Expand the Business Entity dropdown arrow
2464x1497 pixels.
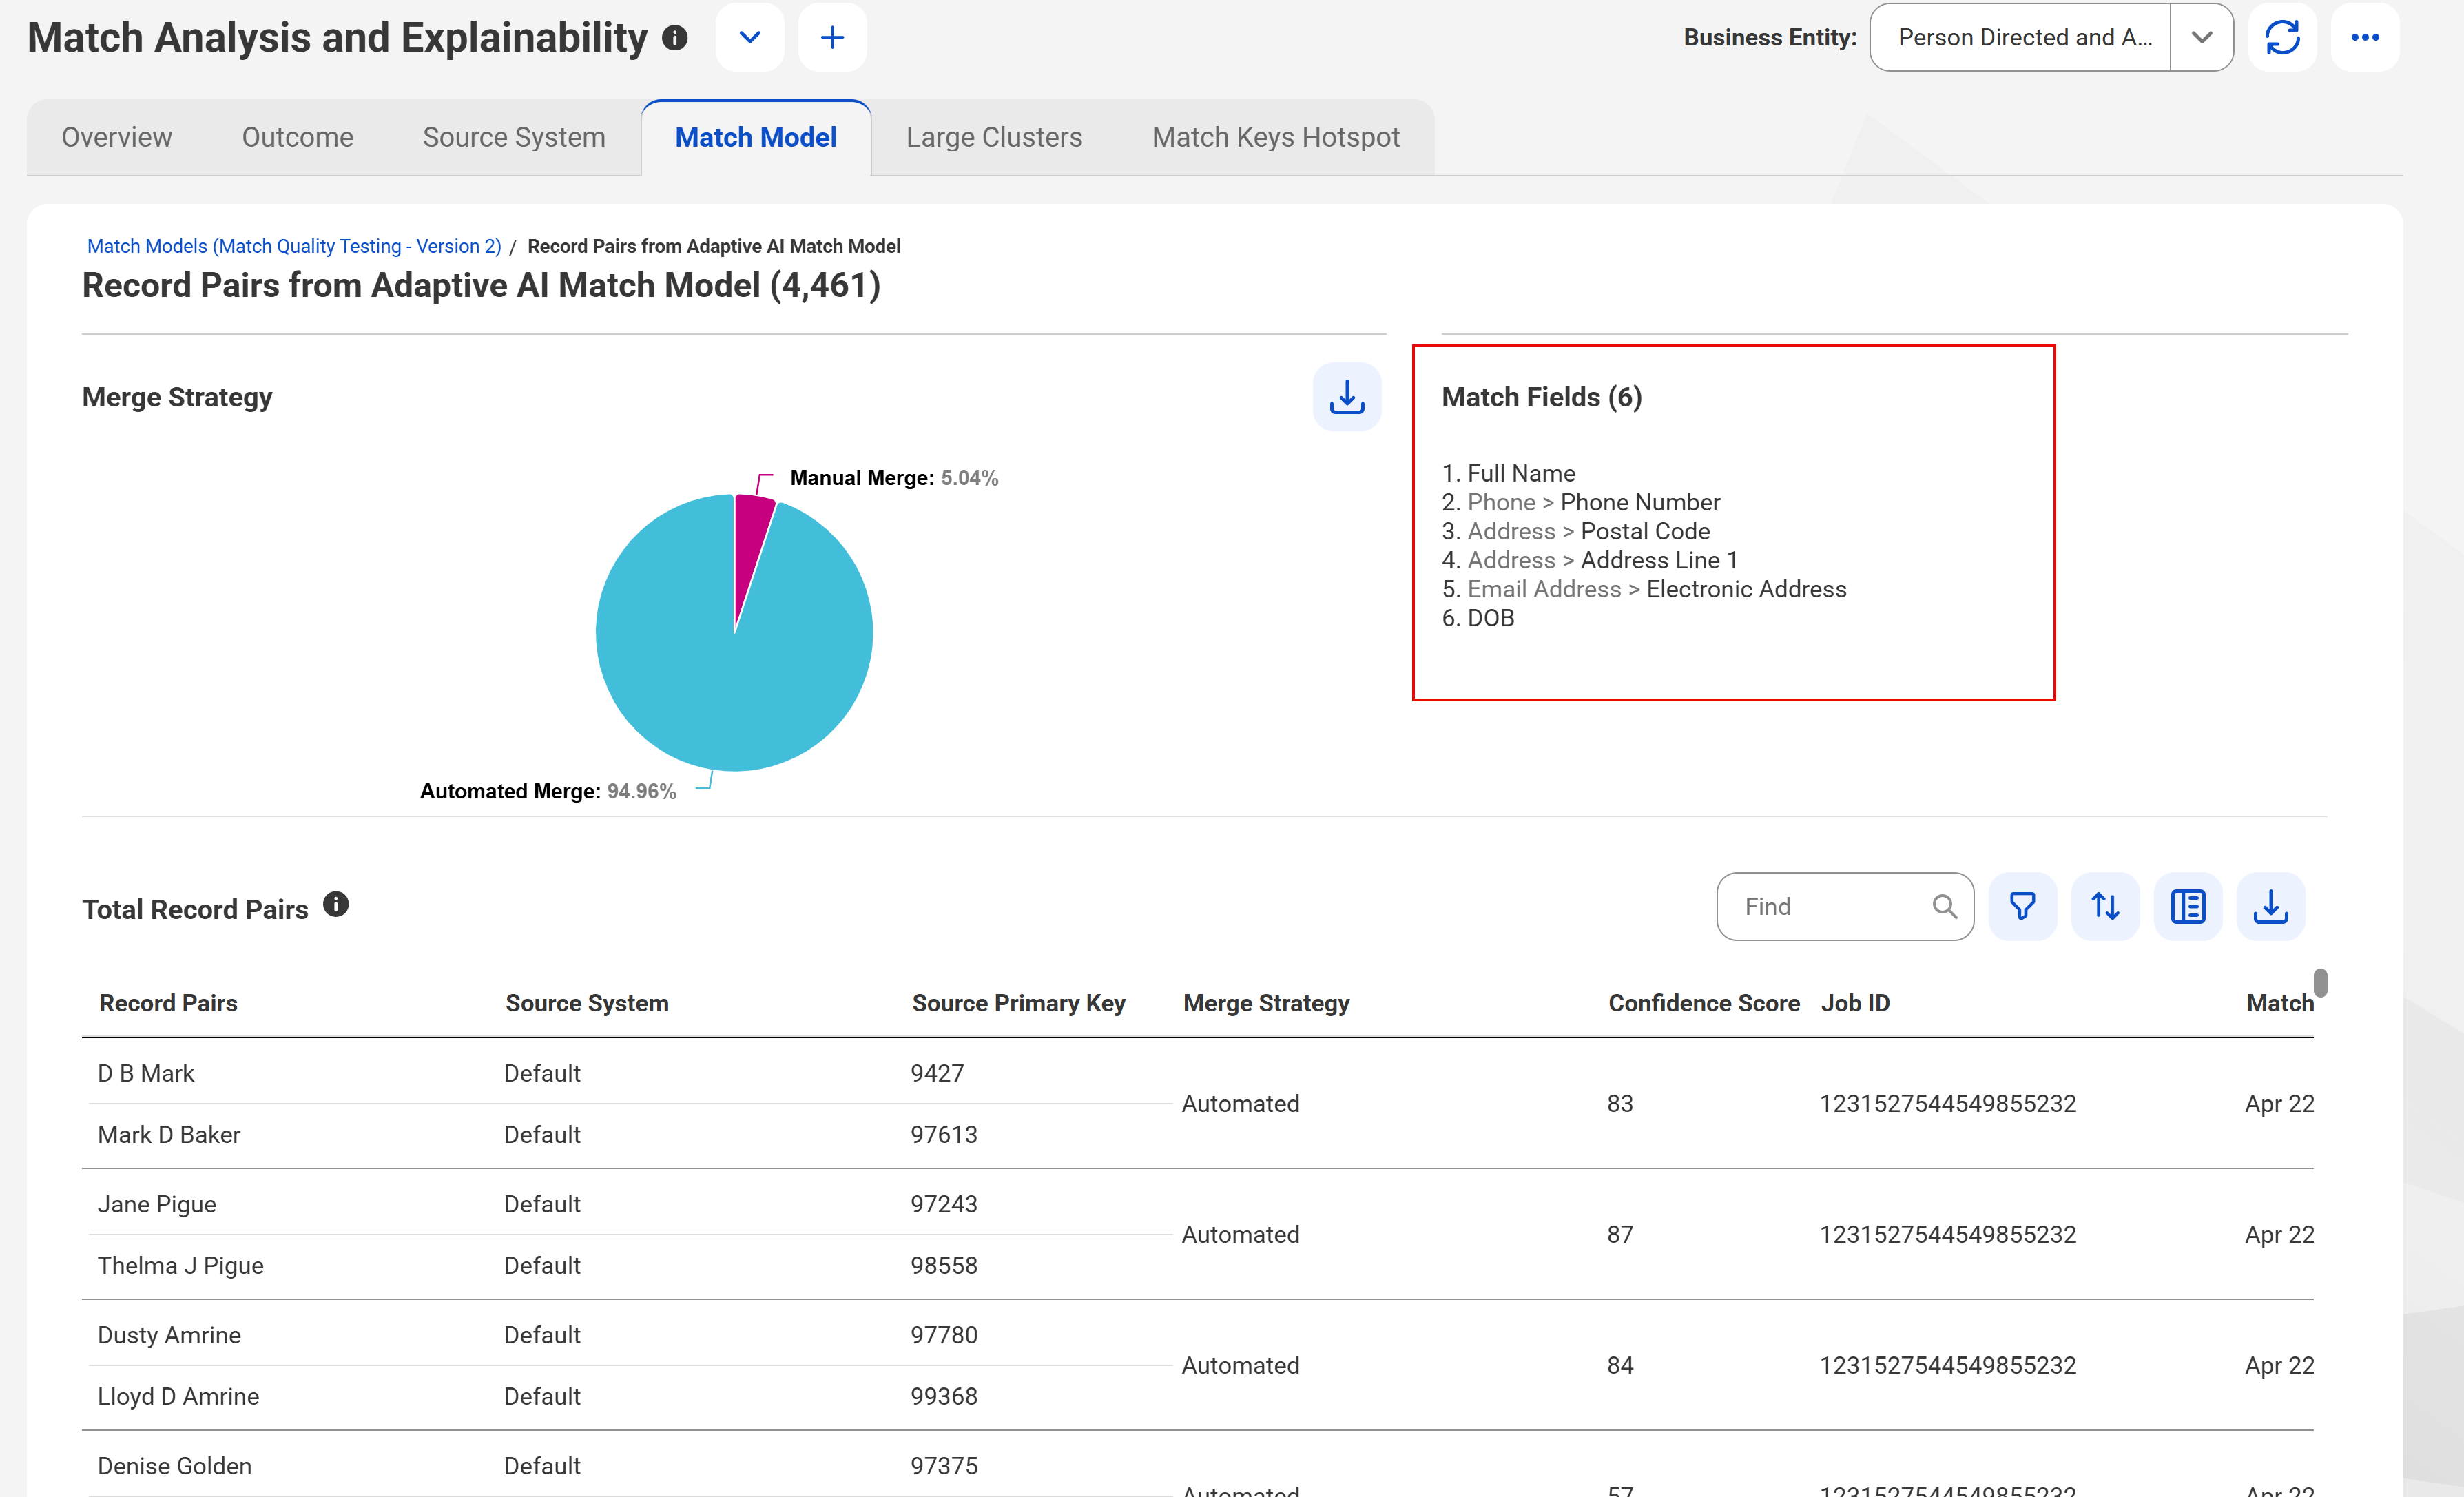pyautogui.click(x=2201, y=38)
